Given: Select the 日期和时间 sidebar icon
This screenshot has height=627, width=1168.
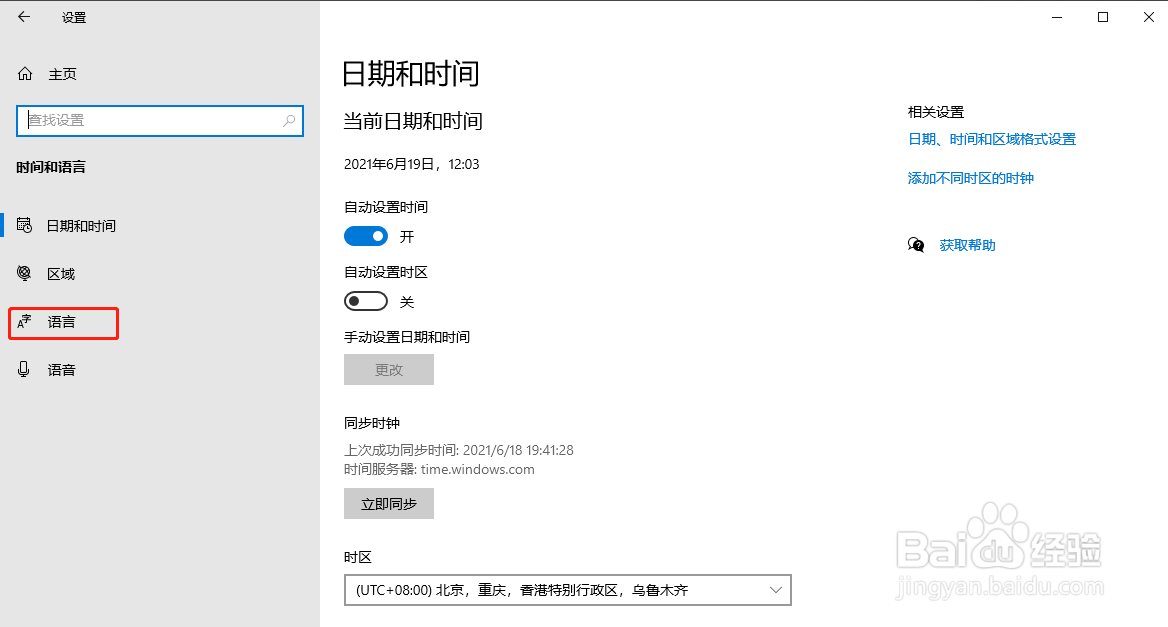Looking at the screenshot, I should click(x=24, y=225).
